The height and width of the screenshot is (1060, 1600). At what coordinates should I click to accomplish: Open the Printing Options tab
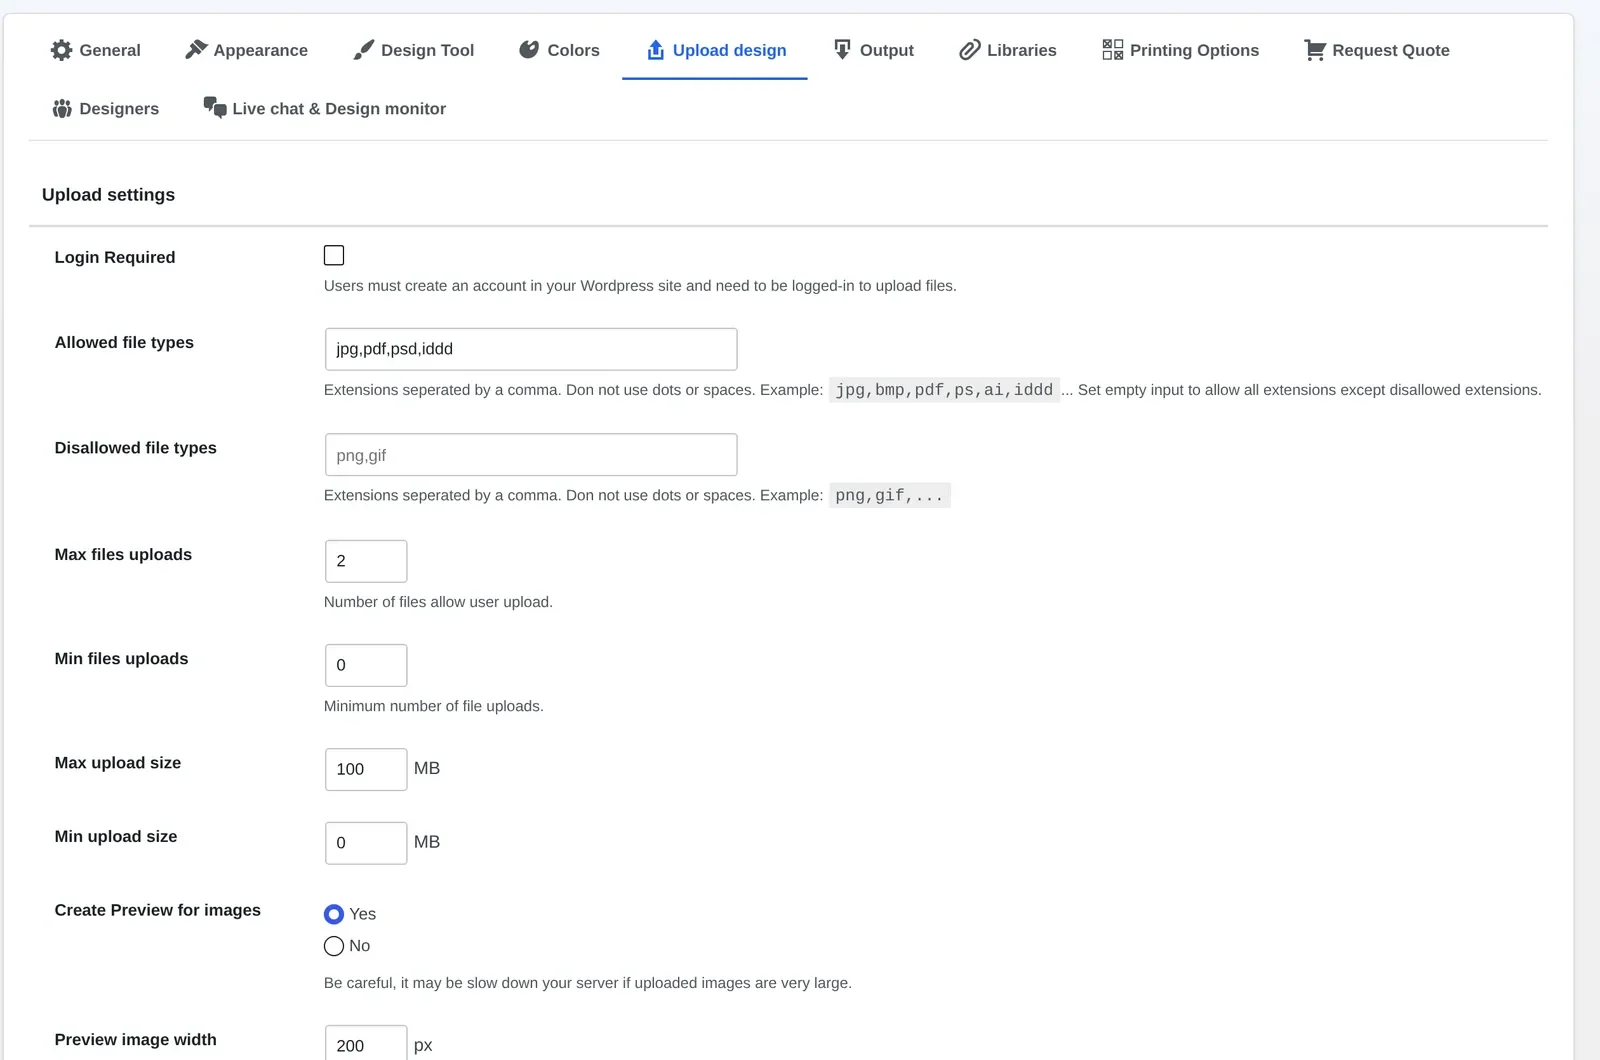[1181, 50]
